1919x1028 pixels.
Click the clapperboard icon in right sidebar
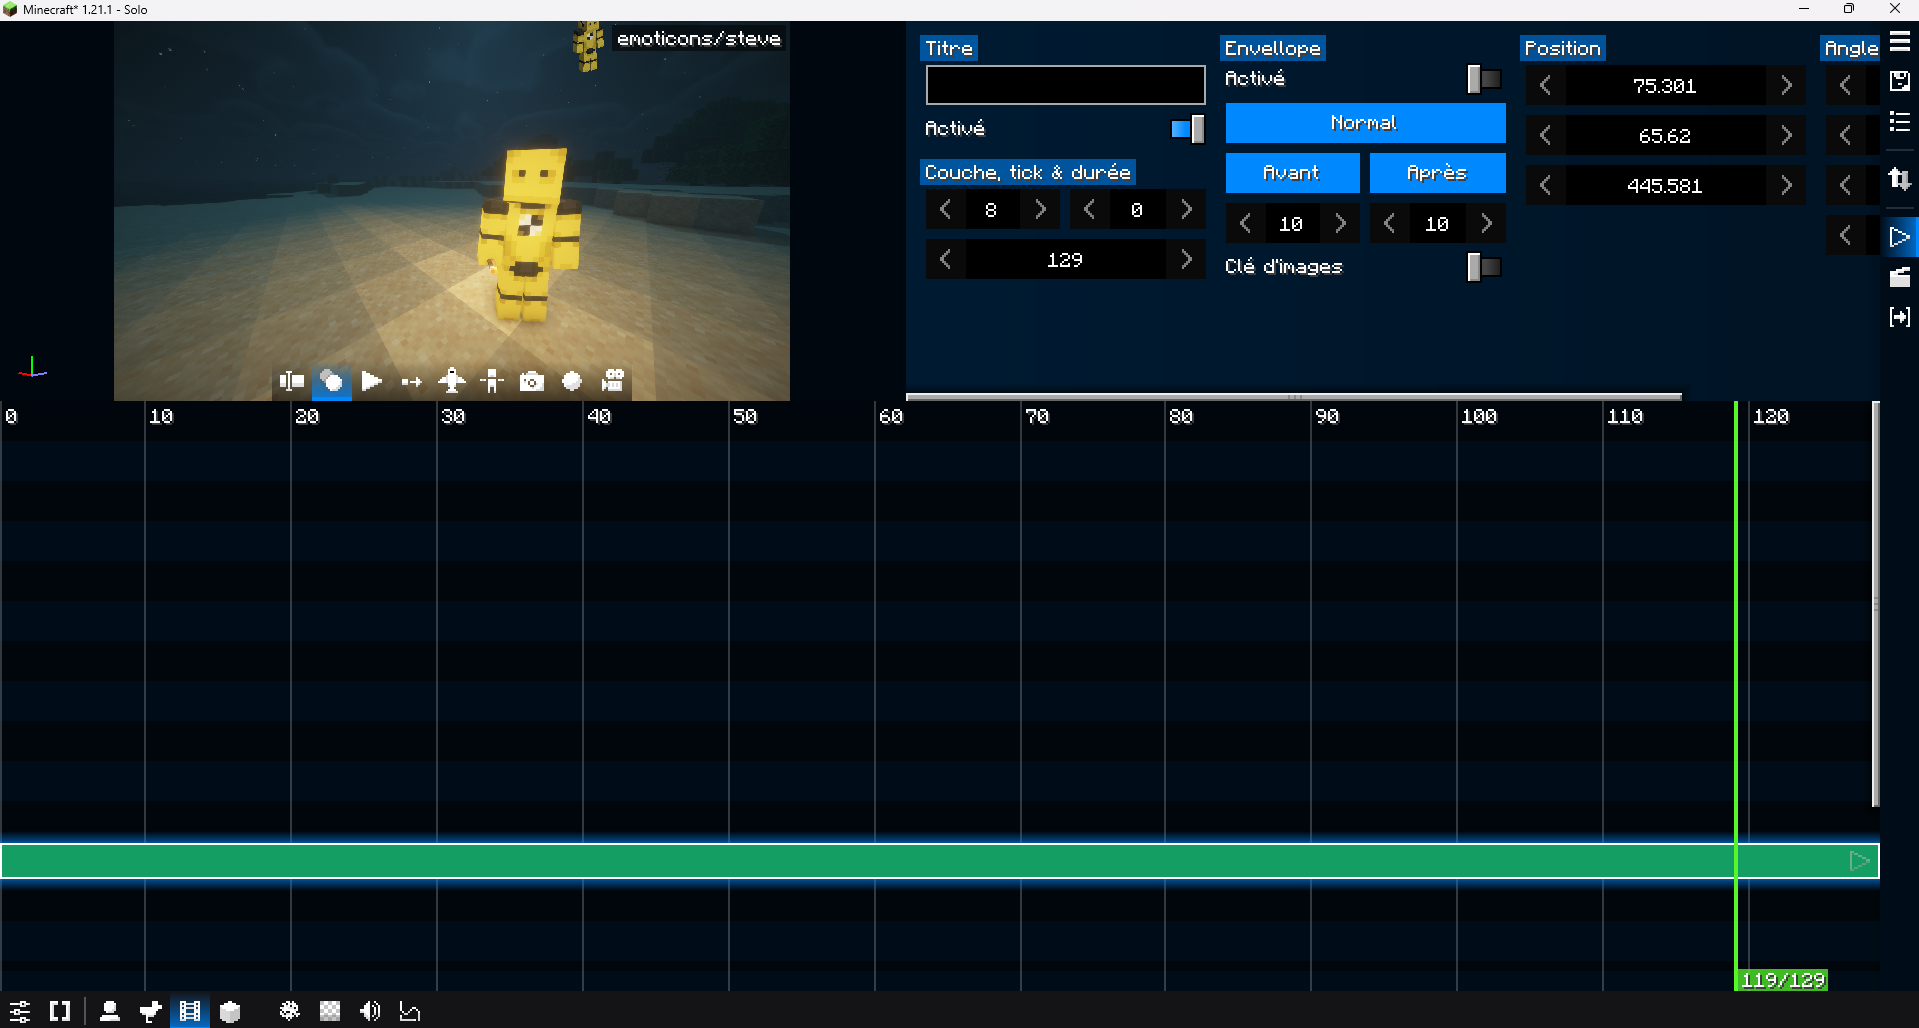coord(1900,277)
